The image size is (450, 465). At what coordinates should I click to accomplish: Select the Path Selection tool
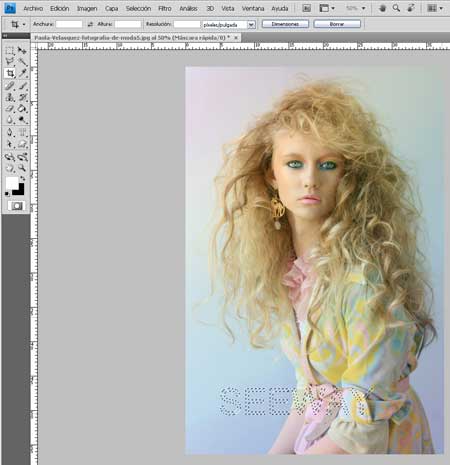10,144
